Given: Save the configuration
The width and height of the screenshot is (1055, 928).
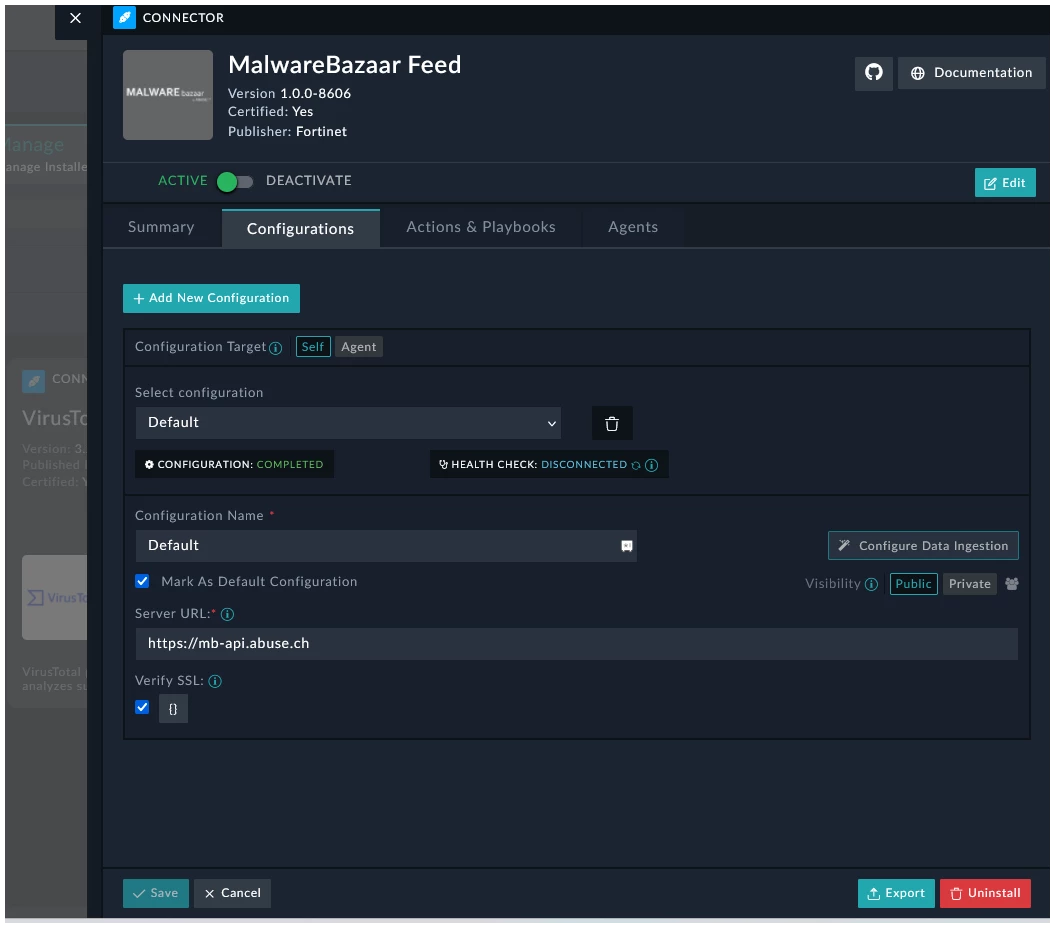Looking at the screenshot, I should coord(155,893).
